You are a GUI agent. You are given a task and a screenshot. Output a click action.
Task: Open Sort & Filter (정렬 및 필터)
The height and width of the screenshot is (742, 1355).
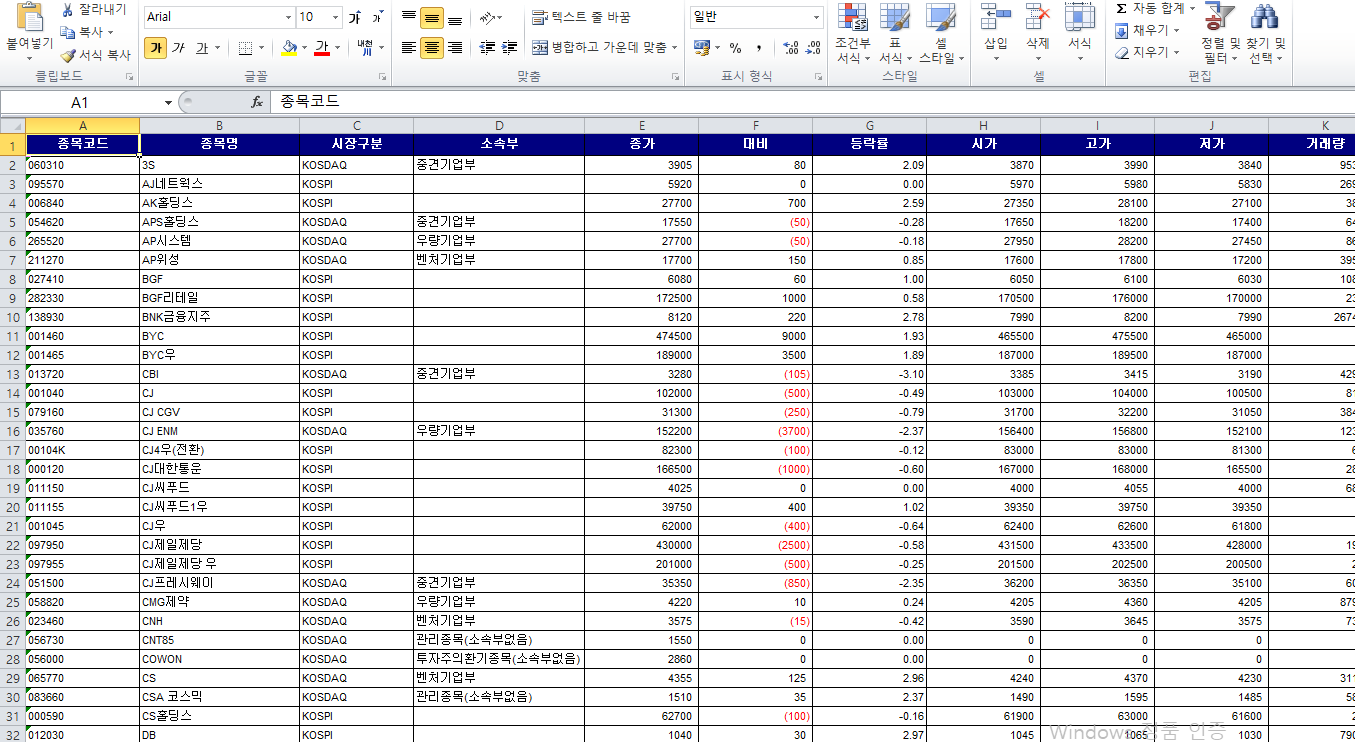coord(1219,33)
